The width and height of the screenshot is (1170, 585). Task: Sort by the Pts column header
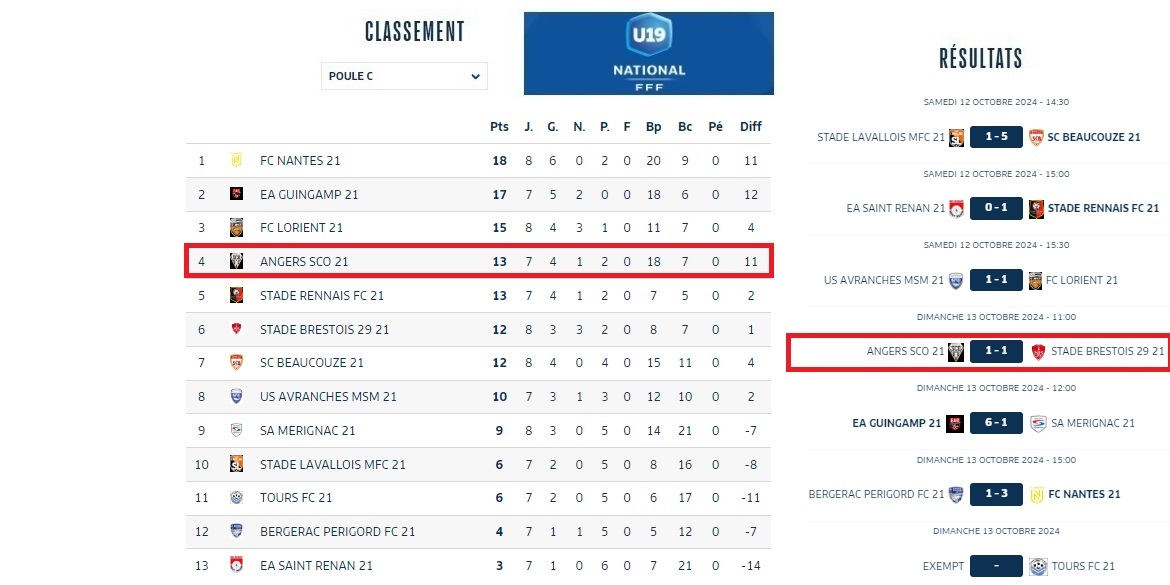(499, 127)
